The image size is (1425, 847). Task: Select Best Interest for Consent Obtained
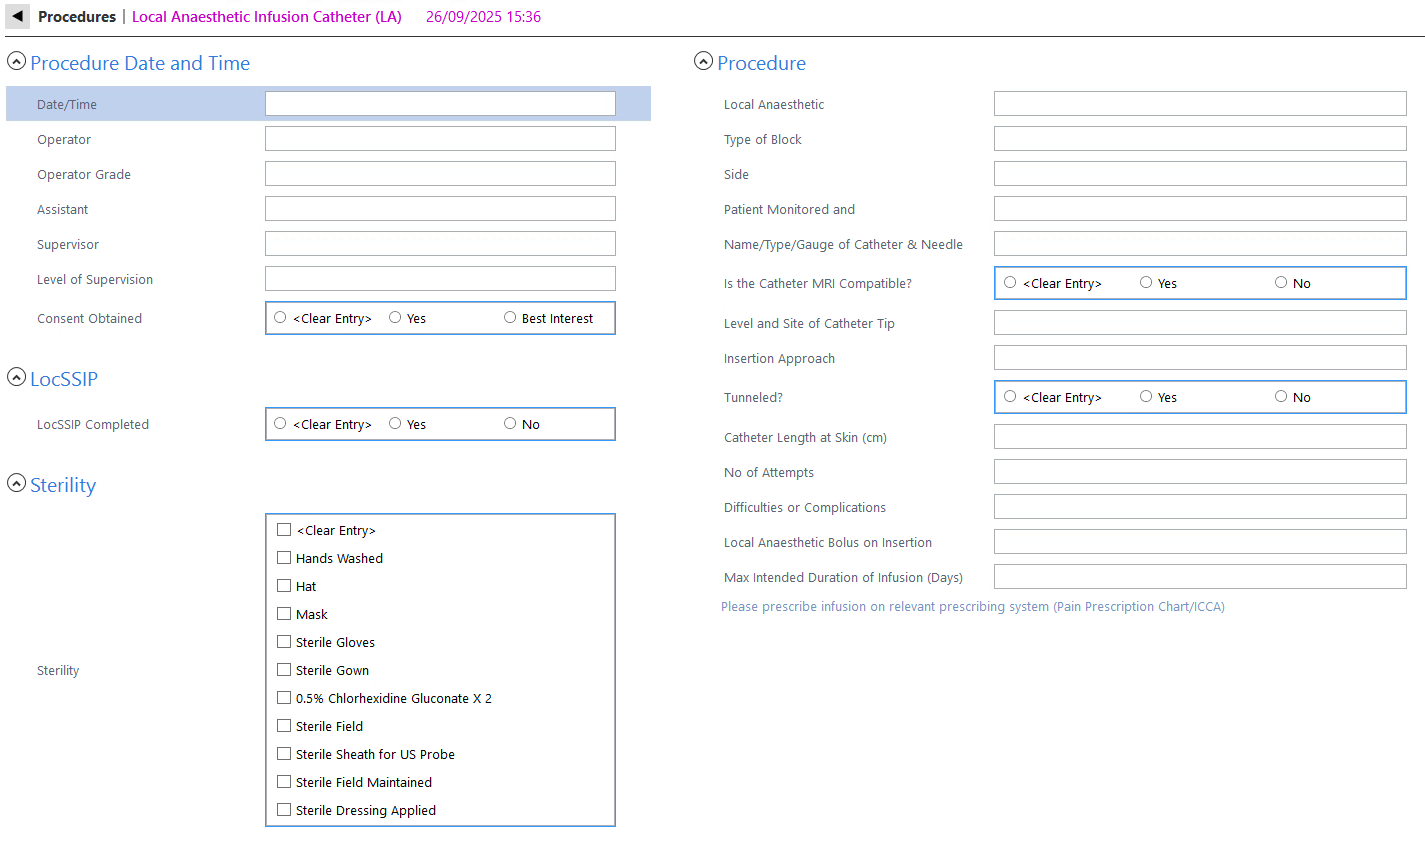click(x=510, y=318)
